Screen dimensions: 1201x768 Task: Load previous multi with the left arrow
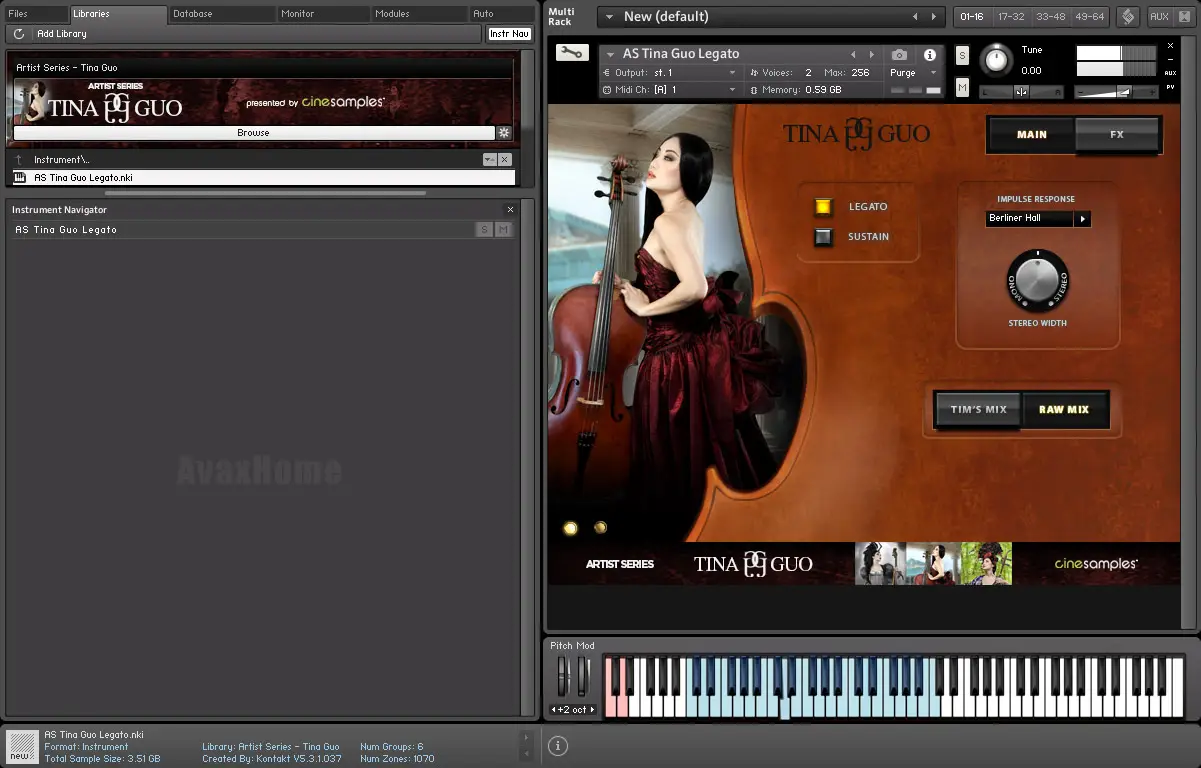coord(914,17)
